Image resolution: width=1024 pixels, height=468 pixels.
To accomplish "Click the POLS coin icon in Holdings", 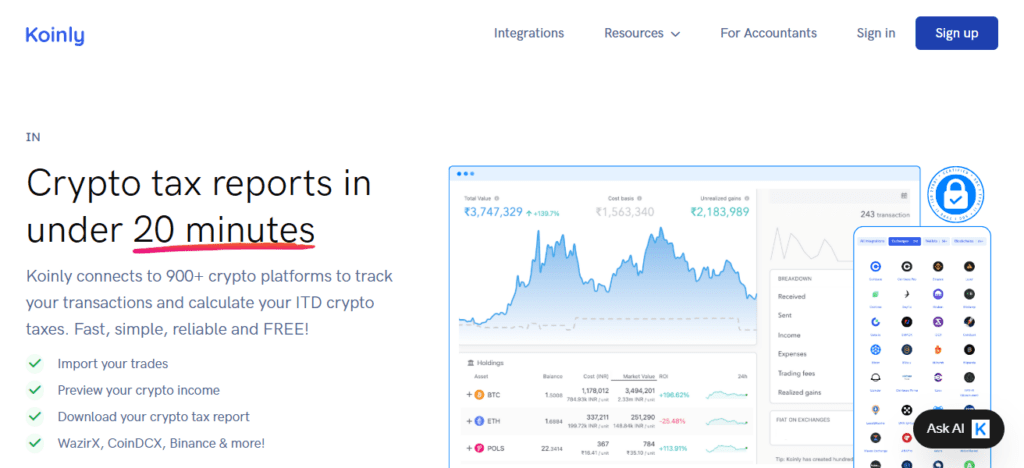I will pos(479,448).
